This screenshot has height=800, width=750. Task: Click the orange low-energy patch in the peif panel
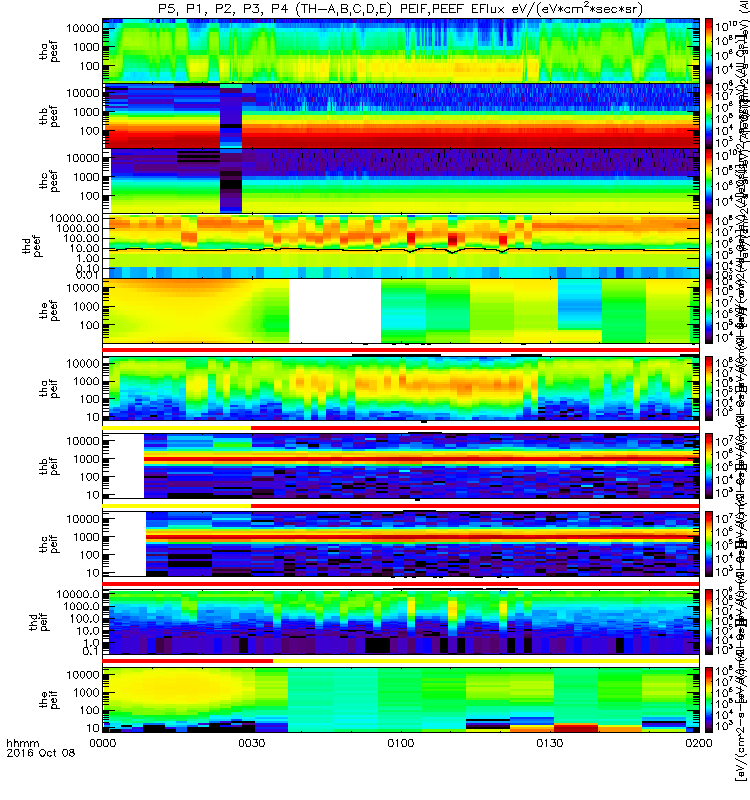pos(576,728)
